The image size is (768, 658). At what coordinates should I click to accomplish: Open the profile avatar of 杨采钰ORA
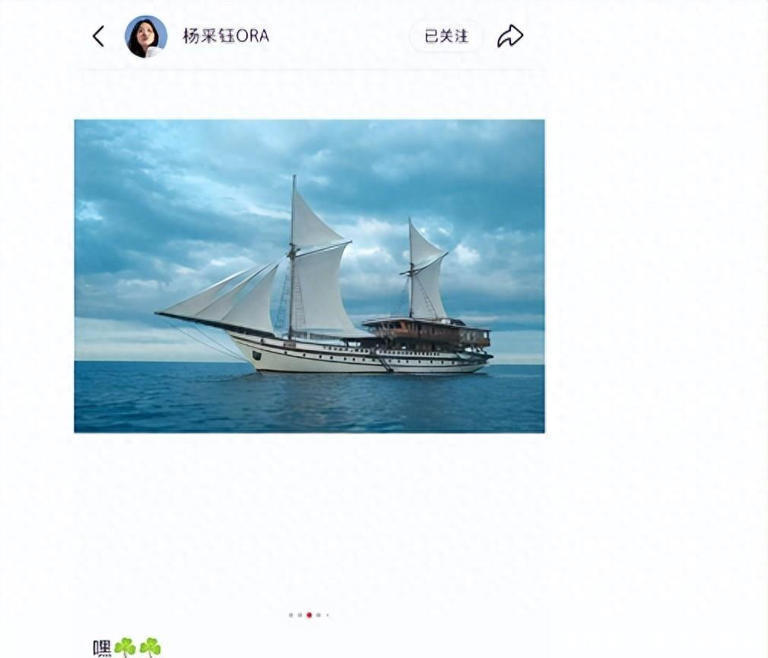coord(146,36)
